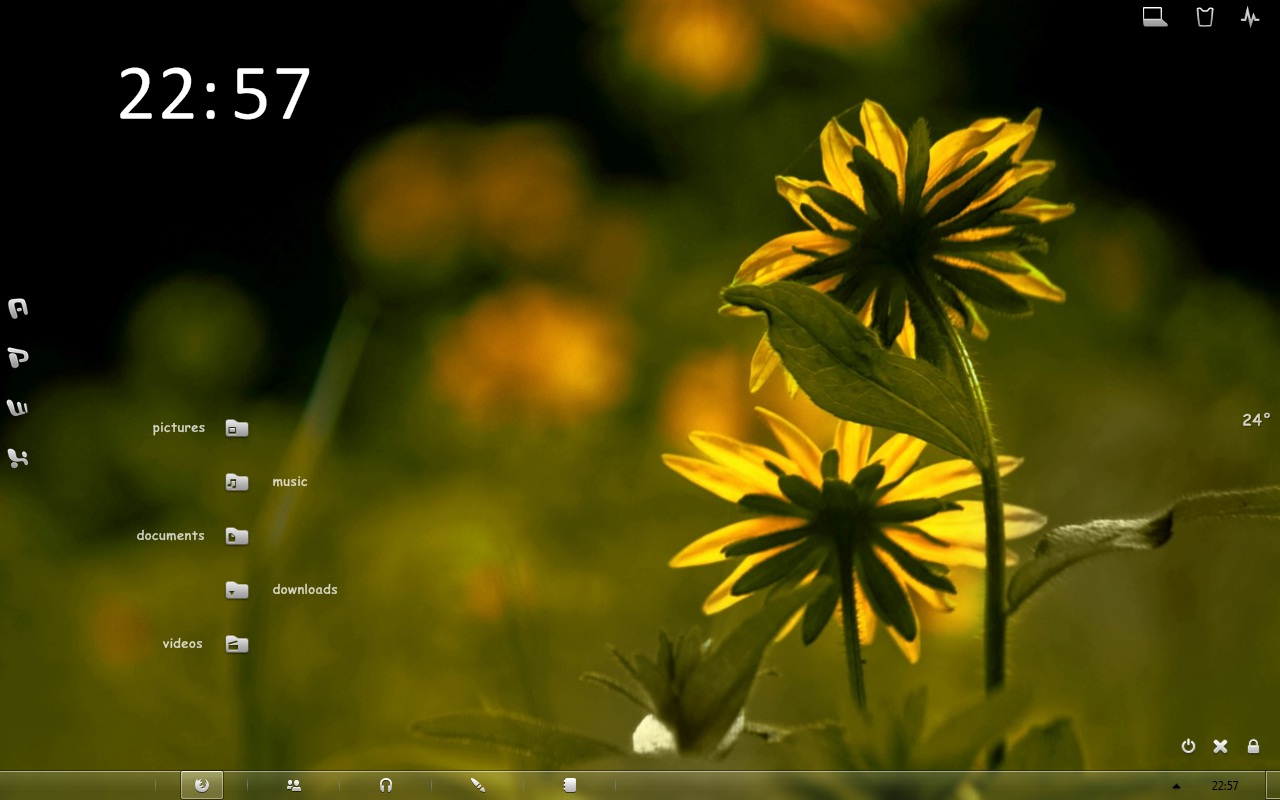Image resolution: width=1280 pixels, height=800 pixels.
Task: Open the paintbrush taskbar icon
Action: pyautogui.click(x=478, y=785)
